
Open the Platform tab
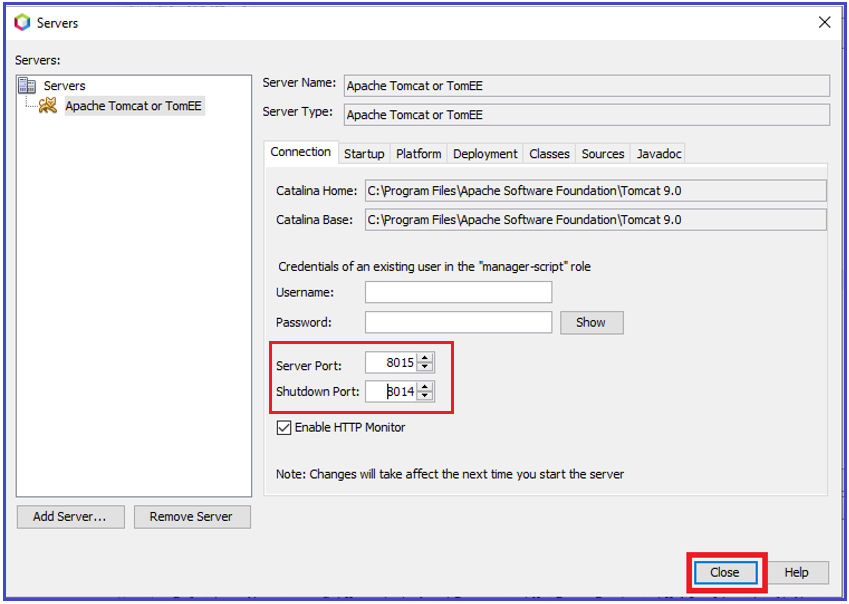click(x=419, y=154)
